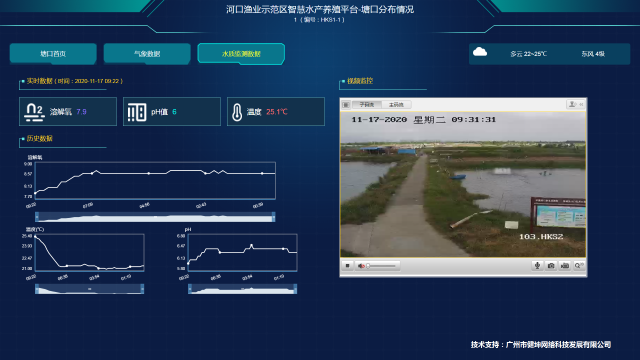Click the dissolved oxygen O2 icon
This screenshot has width=640, height=360.
pos(34,112)
